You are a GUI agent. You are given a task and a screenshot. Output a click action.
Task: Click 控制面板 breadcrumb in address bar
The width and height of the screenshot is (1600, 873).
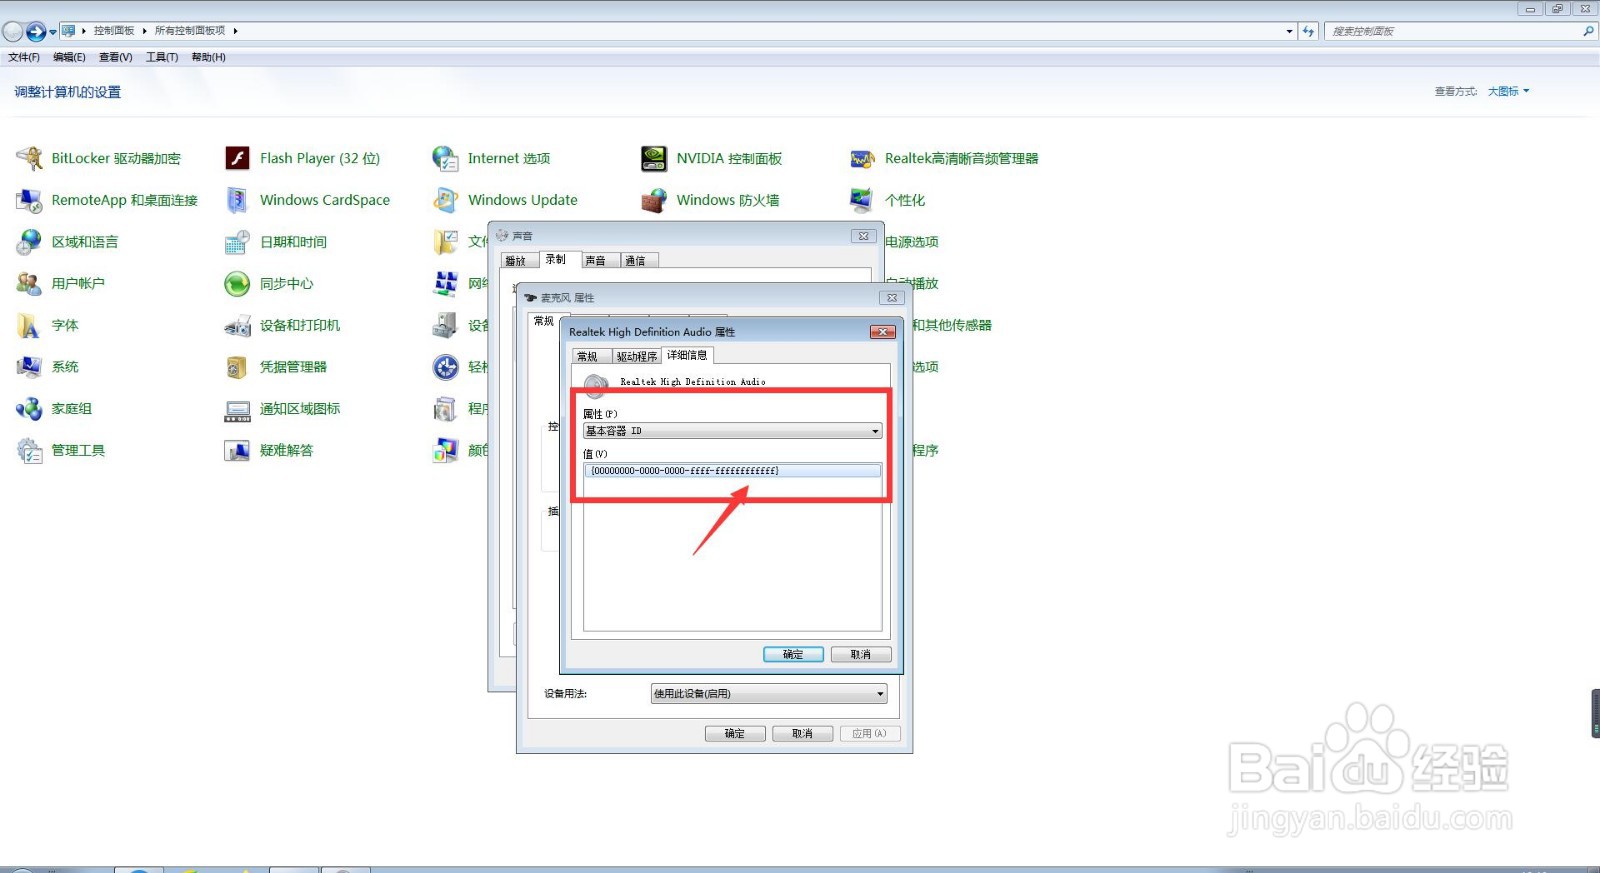(x=114, y=31)
